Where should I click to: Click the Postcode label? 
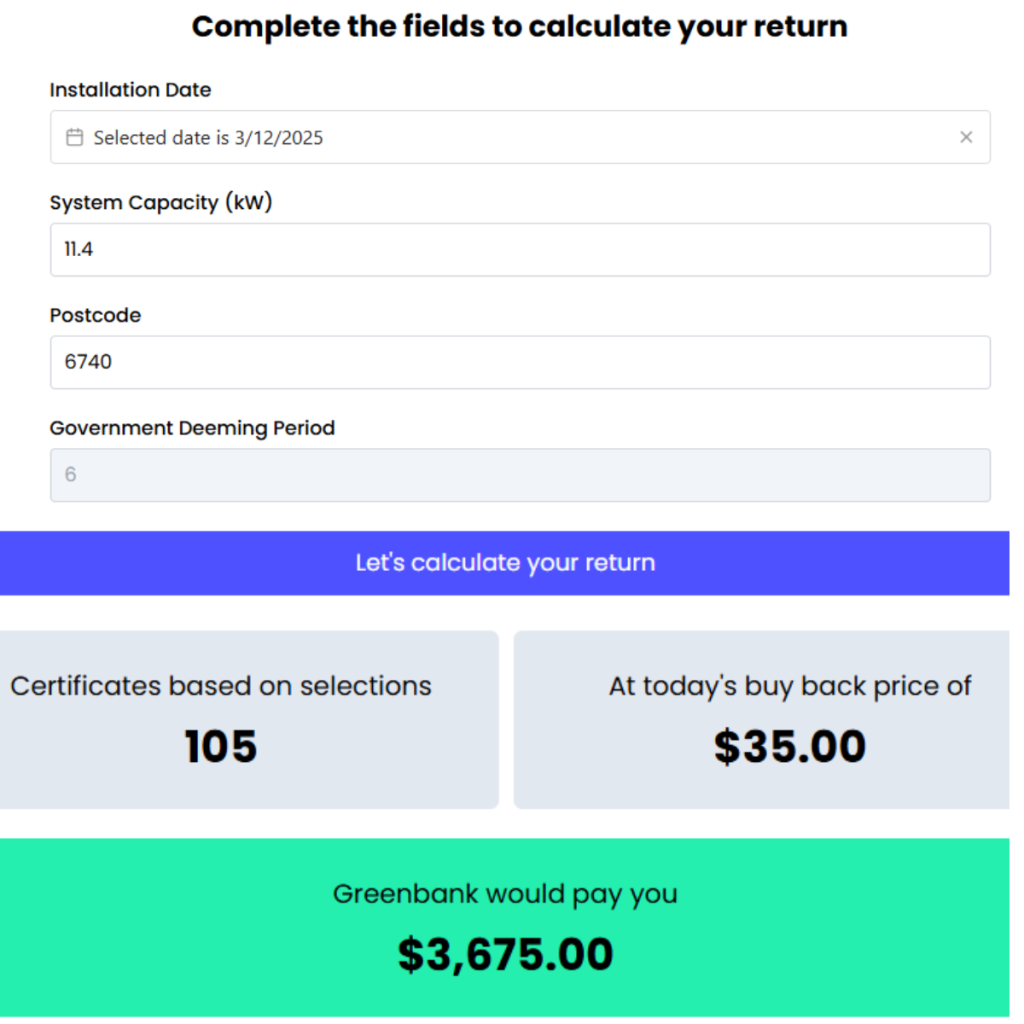coord(95,315)
